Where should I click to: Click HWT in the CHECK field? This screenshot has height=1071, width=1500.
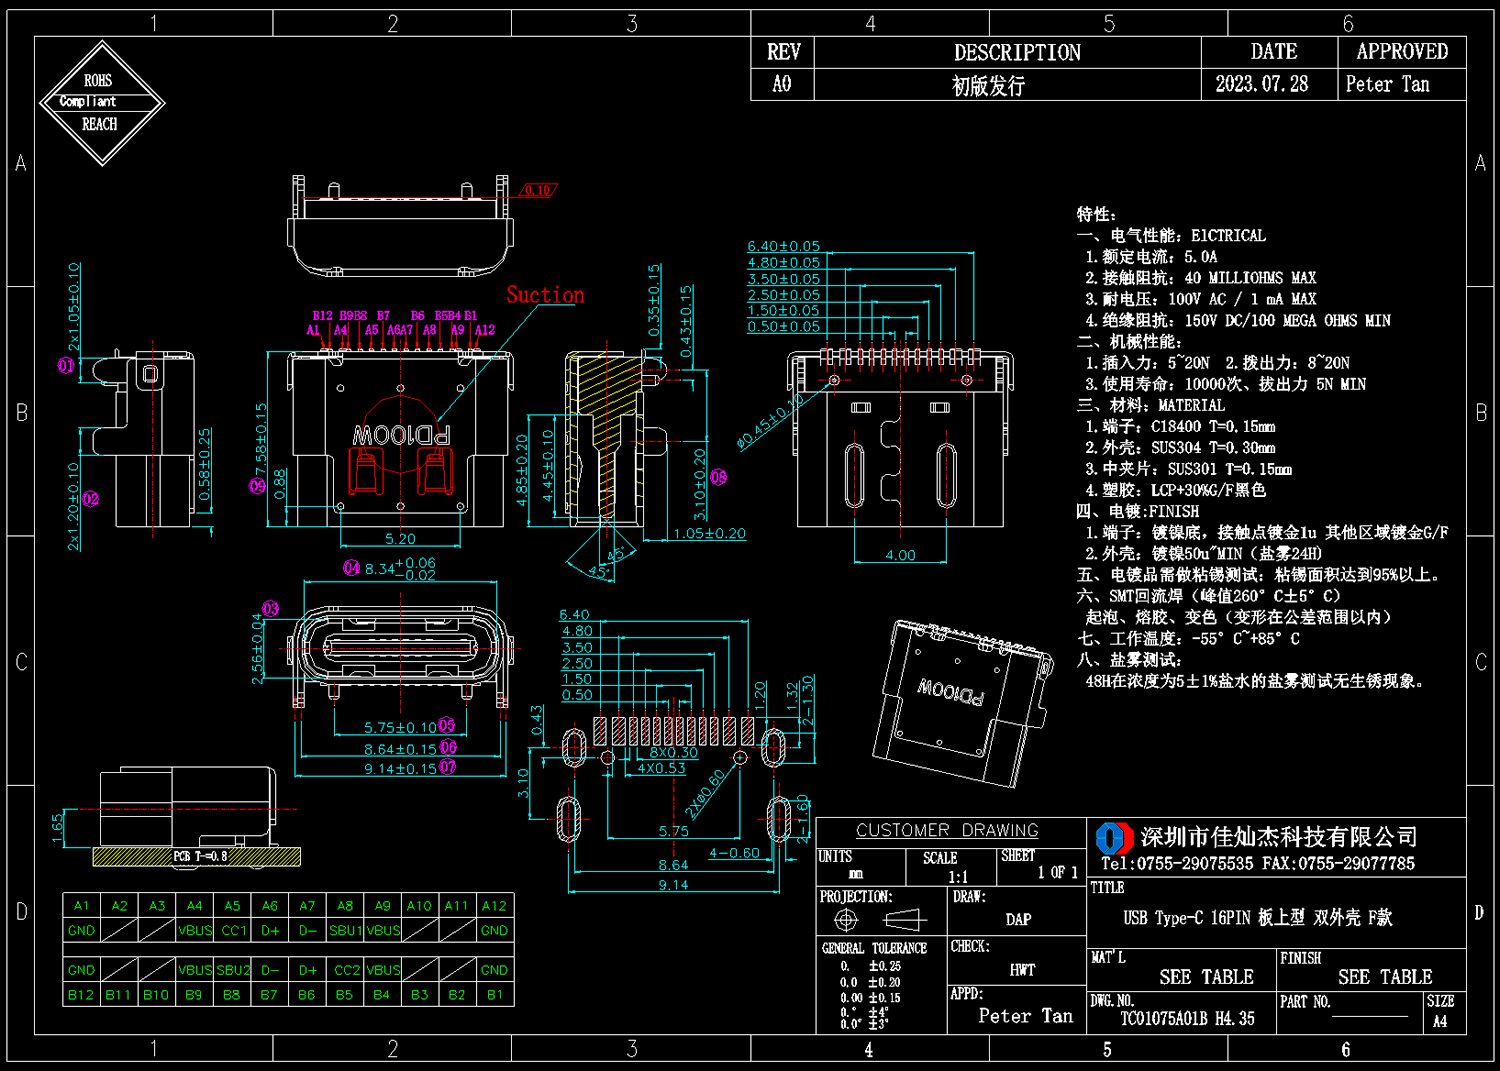(x=1022, y=969)
